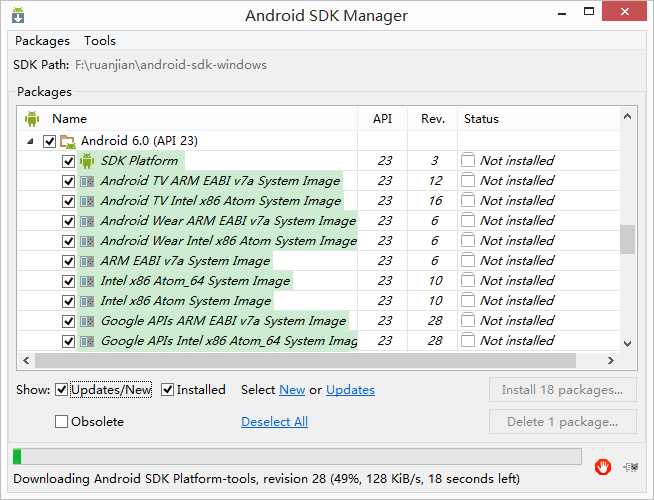654x500 pixels.
Task: Click the Android TV Intel x86 Atom image icon
Action: (x=87, y=201)
